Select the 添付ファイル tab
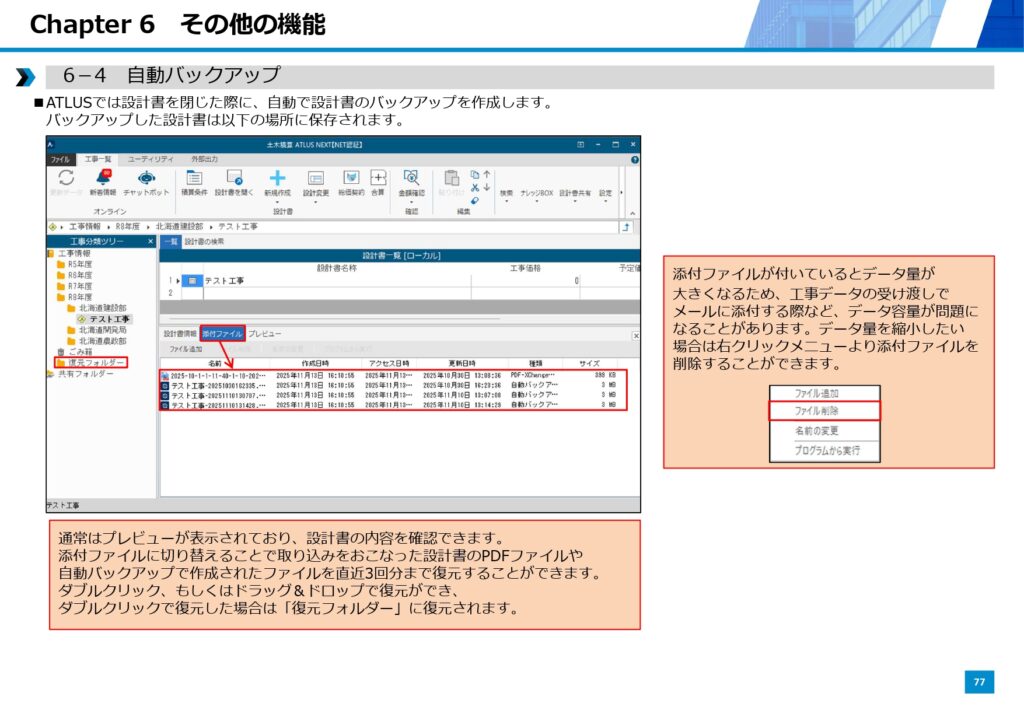 tap(222, 333)
